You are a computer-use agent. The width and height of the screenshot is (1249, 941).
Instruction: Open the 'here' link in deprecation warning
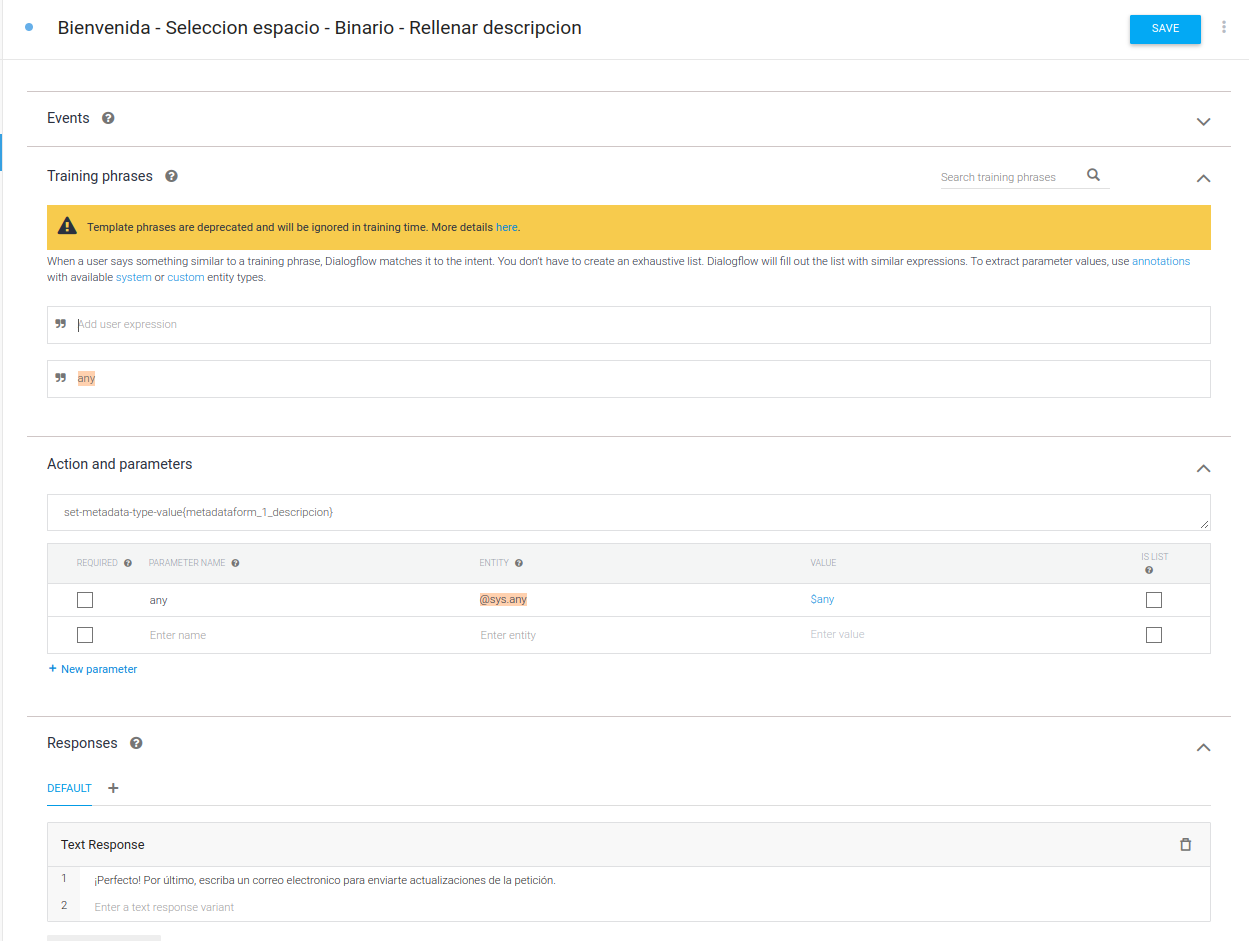pos(506,227)
